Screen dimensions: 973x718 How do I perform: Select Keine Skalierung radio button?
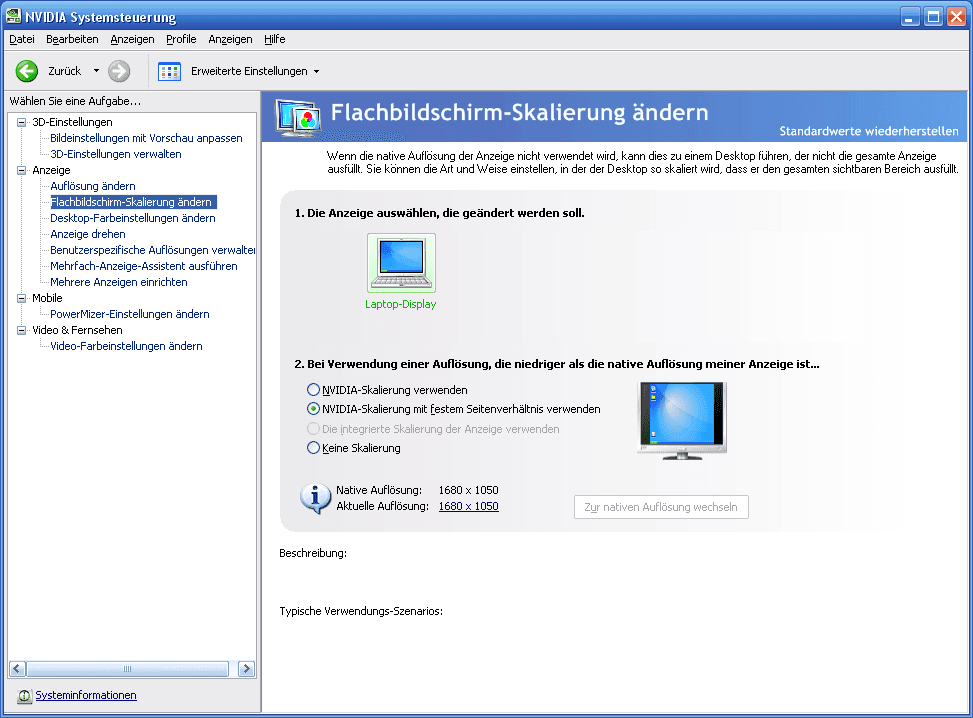[313, 448]
